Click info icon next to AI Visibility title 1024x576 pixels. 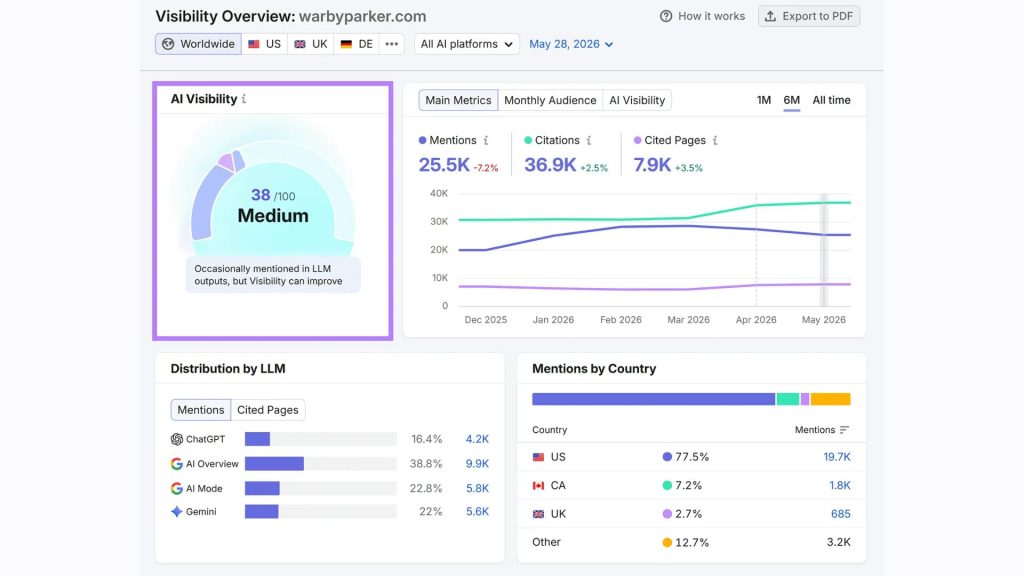pos(244,99)
